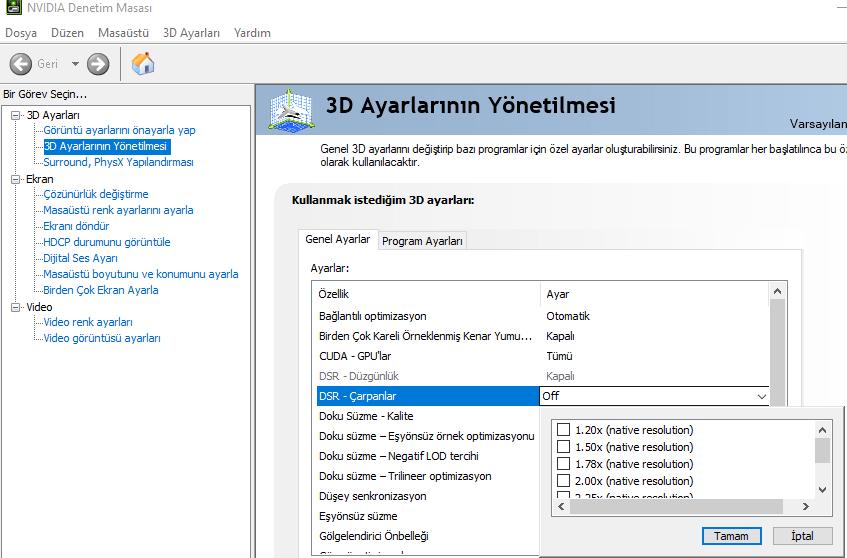Viewport: 847px width, 558px height.
Task: Go to Home via house icon
Action: pyautogui.click(x=143, y=63)
